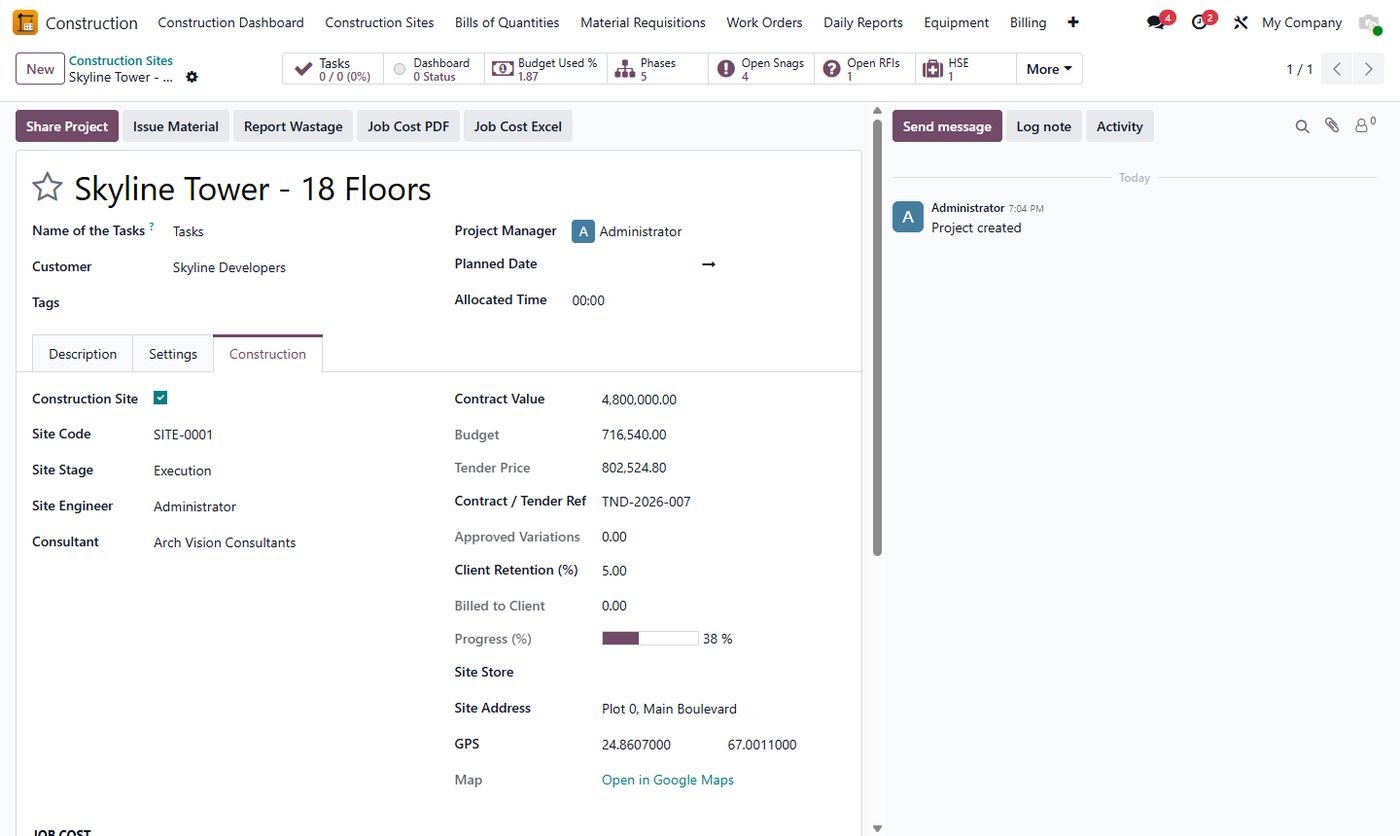Expand the More stat buttons dropdown
The image size is (1400, 836).
pyautogui.click(x=1049, y=69)
